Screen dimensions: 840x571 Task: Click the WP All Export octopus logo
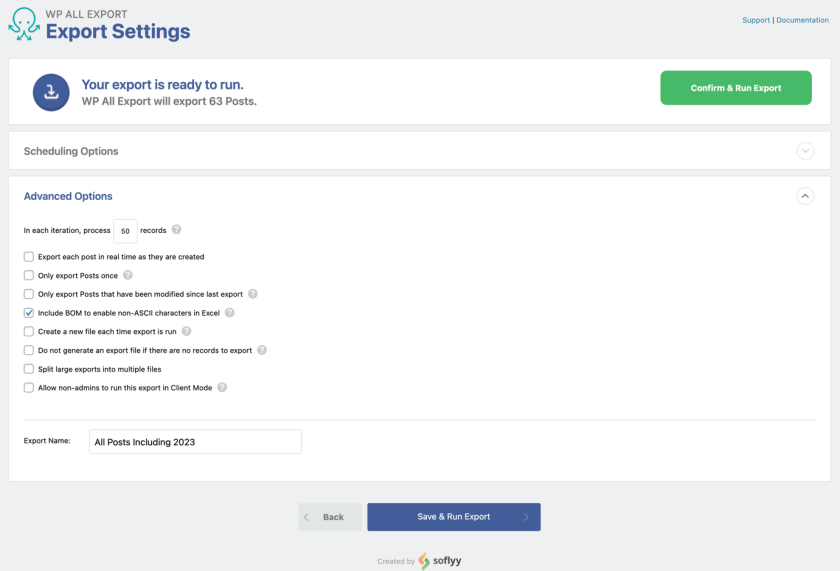pyautogui.click(x=24, y=25)
